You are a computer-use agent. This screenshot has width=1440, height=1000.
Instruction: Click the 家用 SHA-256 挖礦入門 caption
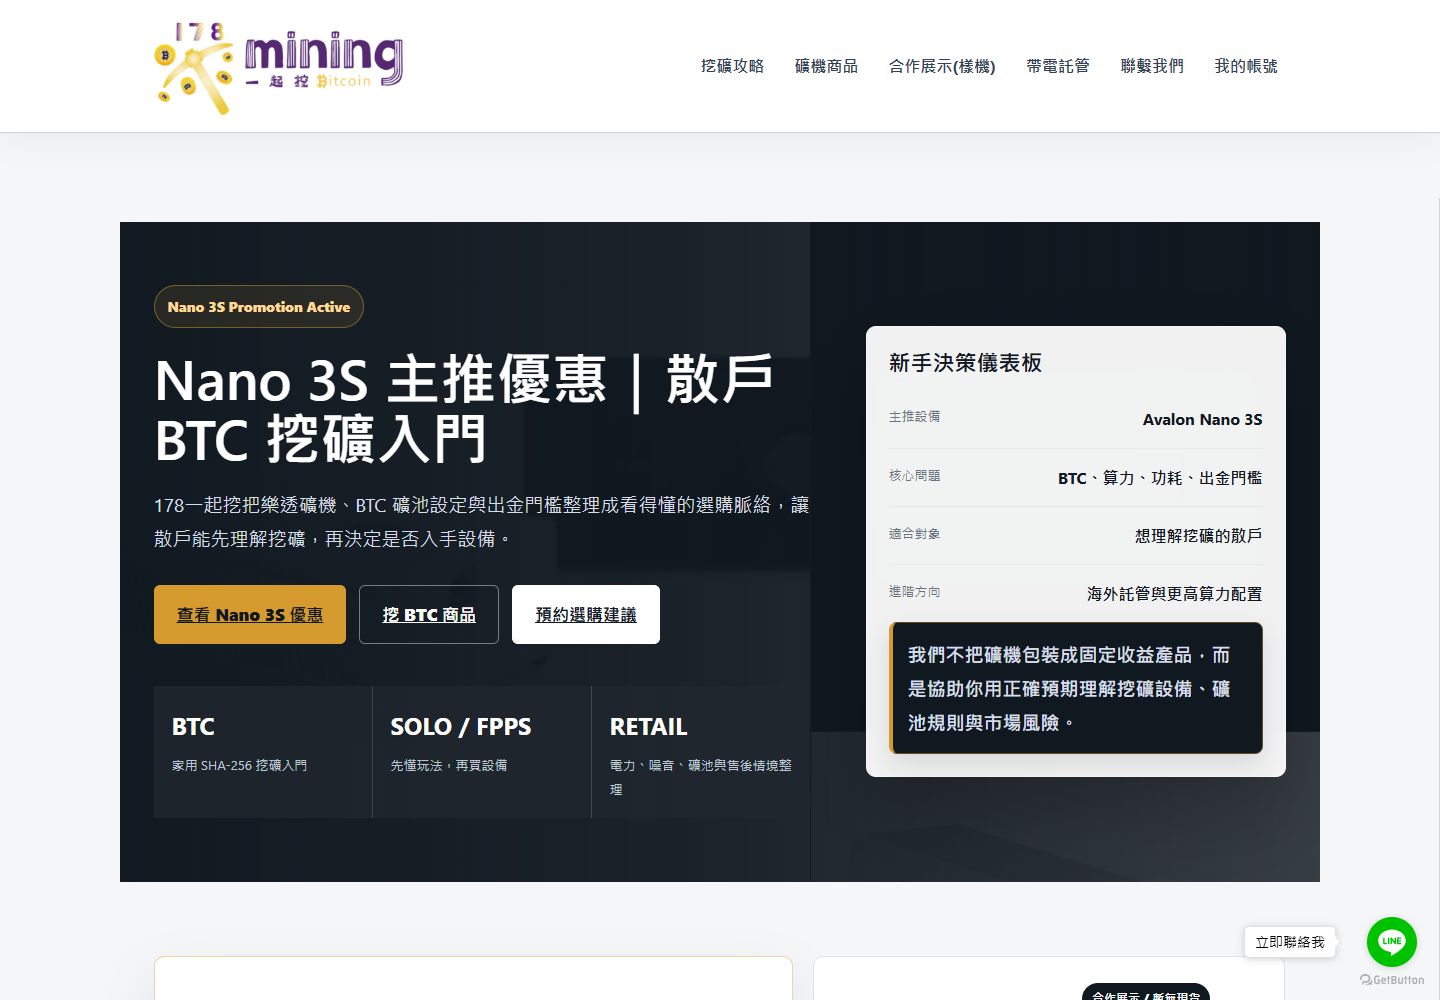(240, 766)
